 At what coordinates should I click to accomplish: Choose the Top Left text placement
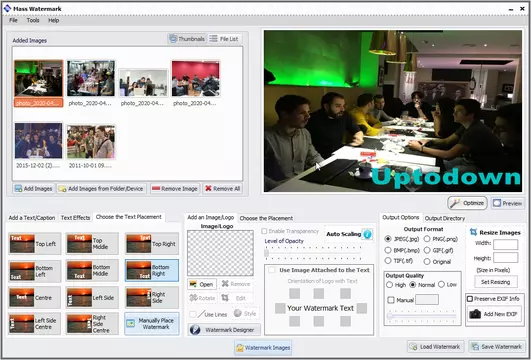click(35, 243)
